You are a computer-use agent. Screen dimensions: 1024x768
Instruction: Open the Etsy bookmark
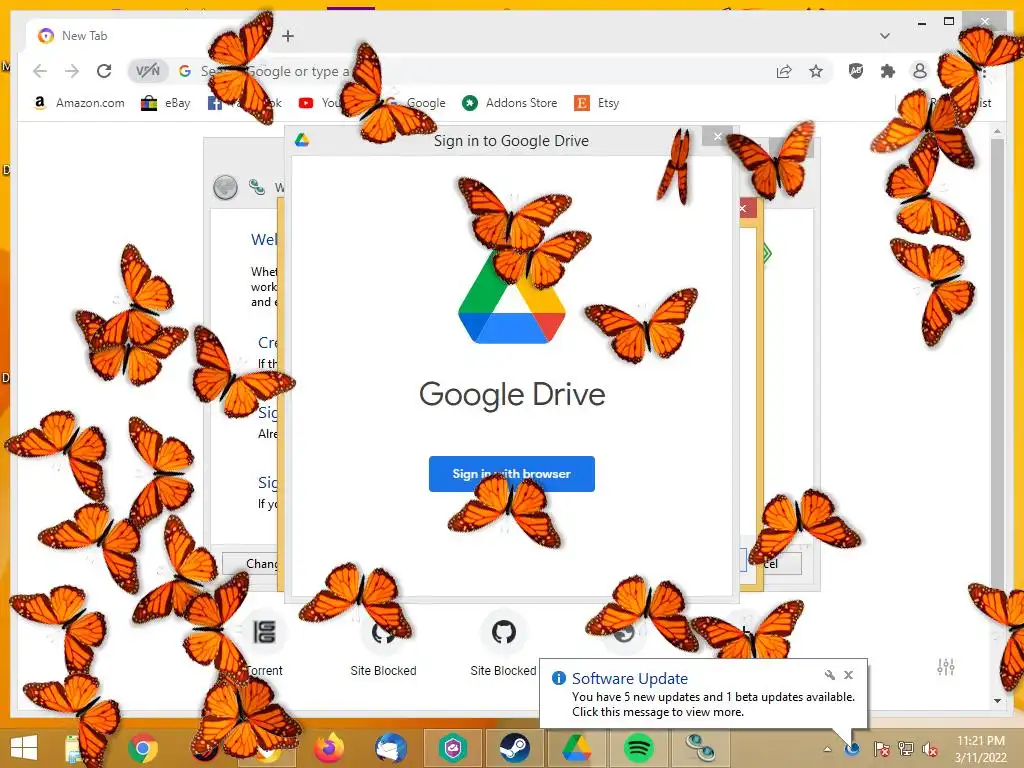pos(596,103)
